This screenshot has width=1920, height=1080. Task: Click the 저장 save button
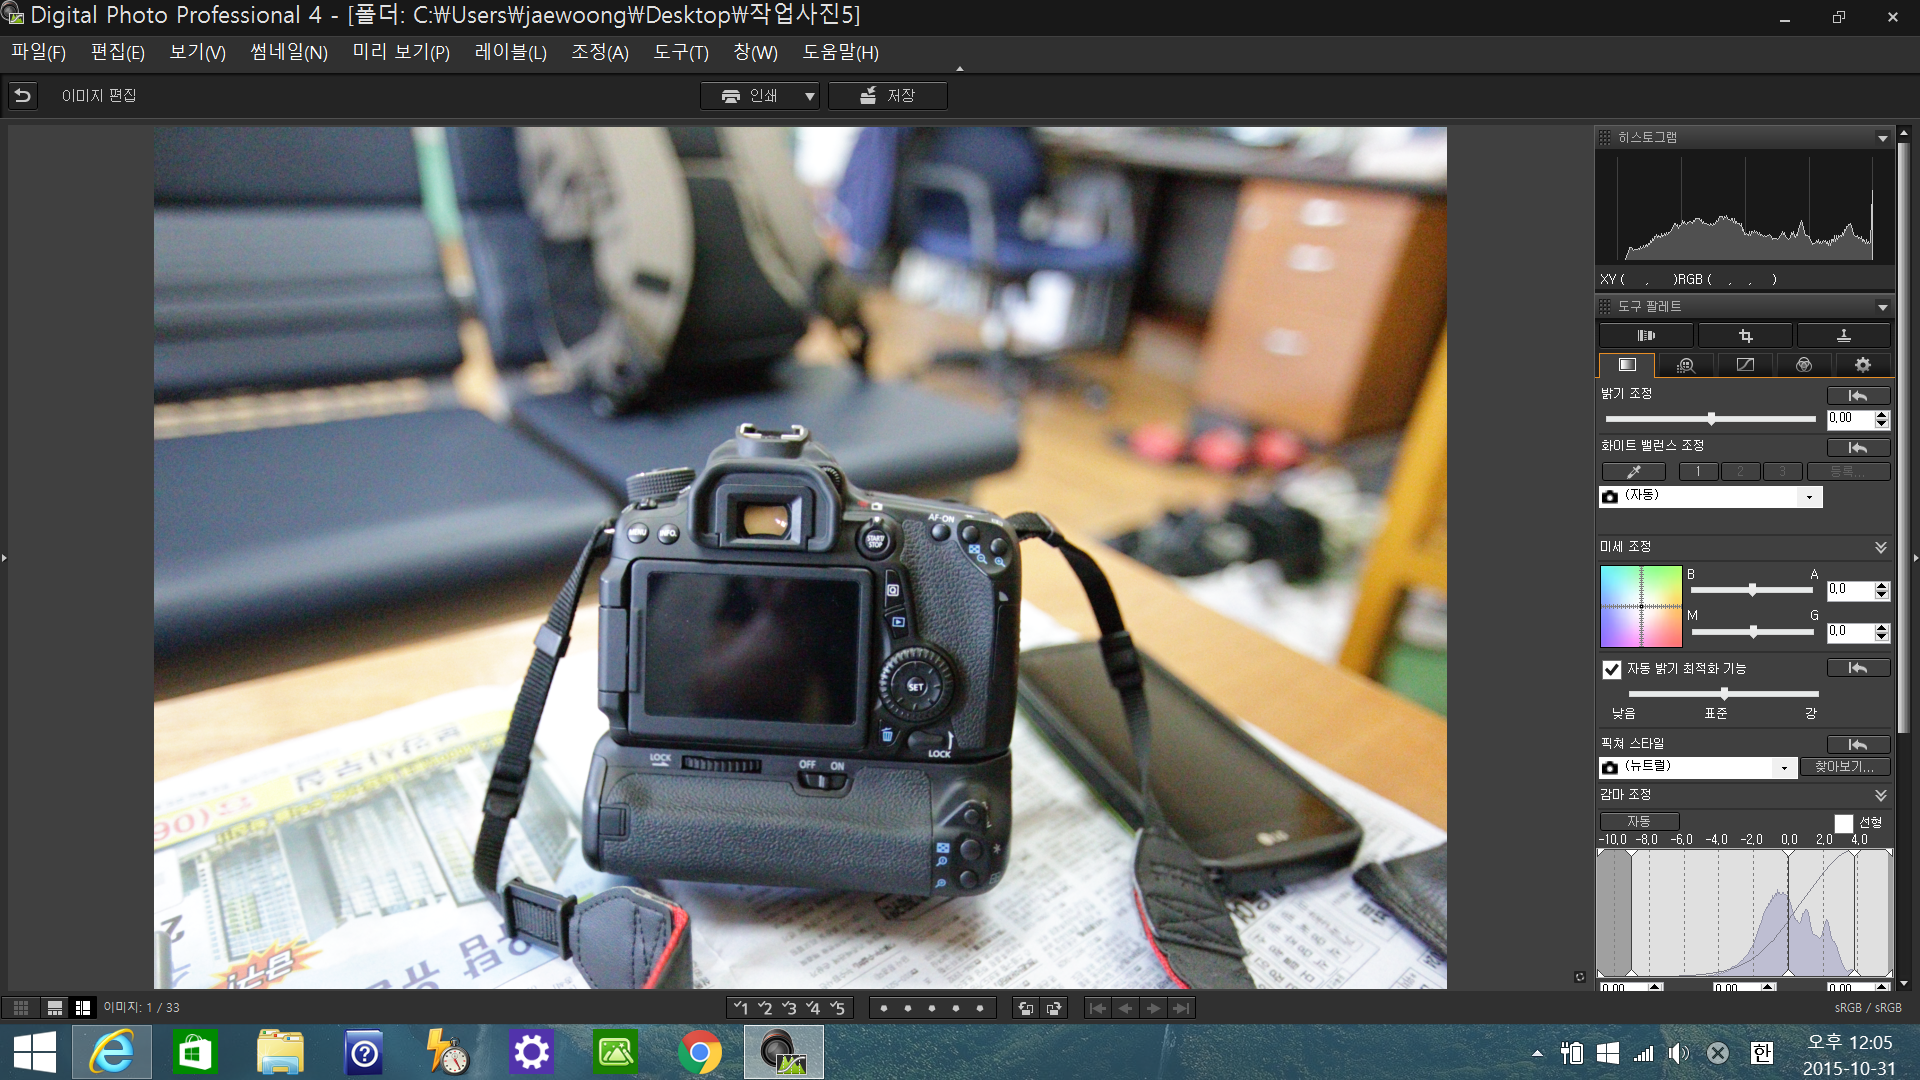pyautogui.click(x=887, y=95)
